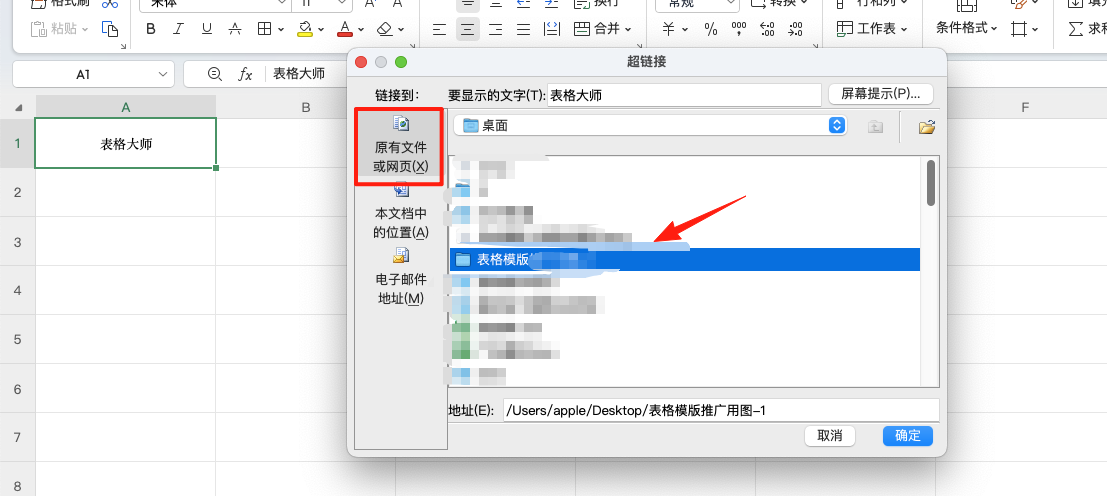
Task: Open the 桌面 folder location dropdown
Action: (837, 126)
